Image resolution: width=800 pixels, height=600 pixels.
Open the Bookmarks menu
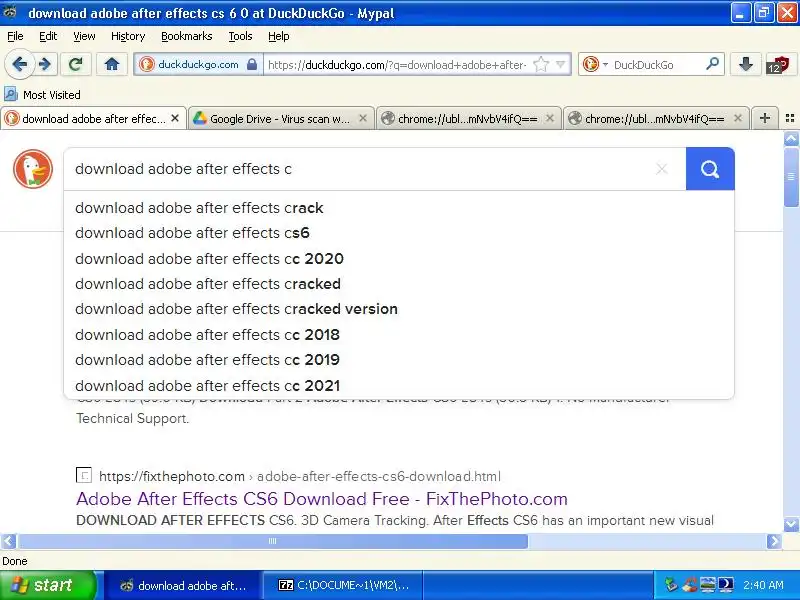(187, 36)
